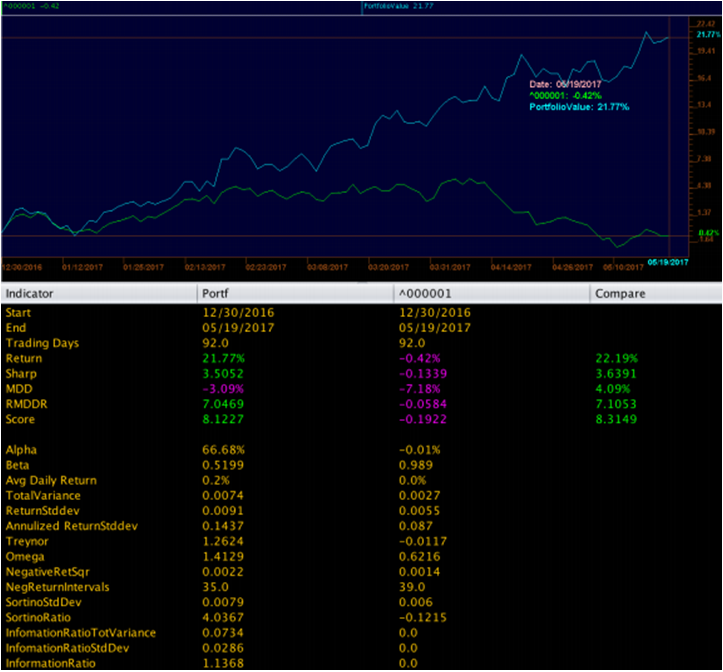Viewport: 723px width, 672px height.
Task: Select the 'PortfolioValue 21.77' chart header legend
Action: tap(399, 6)
